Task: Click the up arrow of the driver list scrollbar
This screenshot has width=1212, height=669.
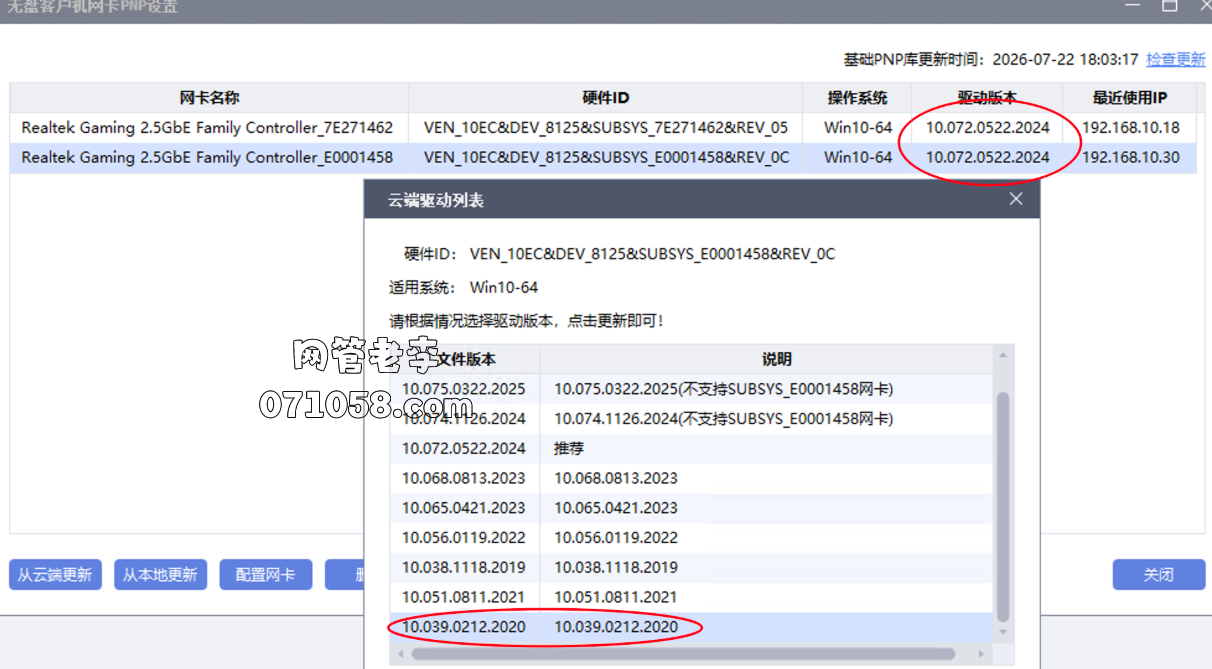Action: 1004,354
